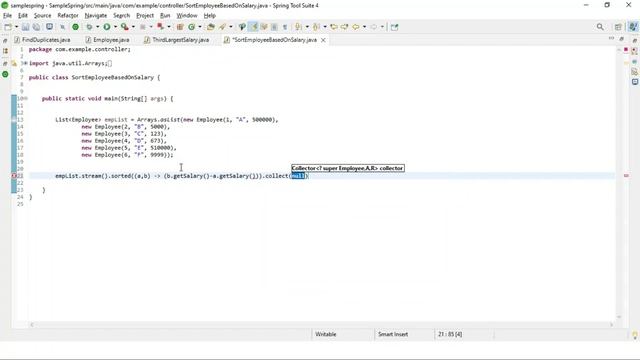Click the New Java Package icon
This screenshot has height=360, width=640.
tap(180, 27)
